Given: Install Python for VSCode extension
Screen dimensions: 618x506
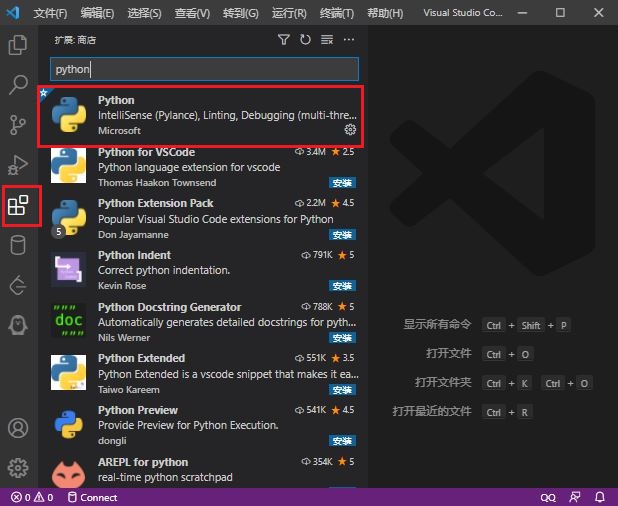Looking at the screenshot, I should pyautogui.click(x=342, y=183).
